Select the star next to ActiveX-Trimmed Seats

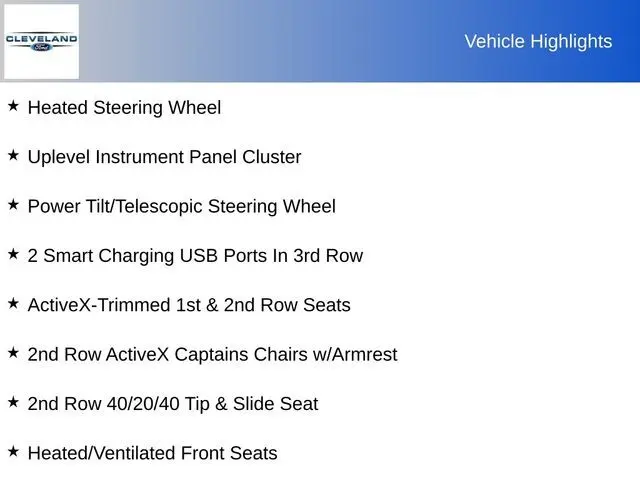pyautogui.click(x=13, y=303)
